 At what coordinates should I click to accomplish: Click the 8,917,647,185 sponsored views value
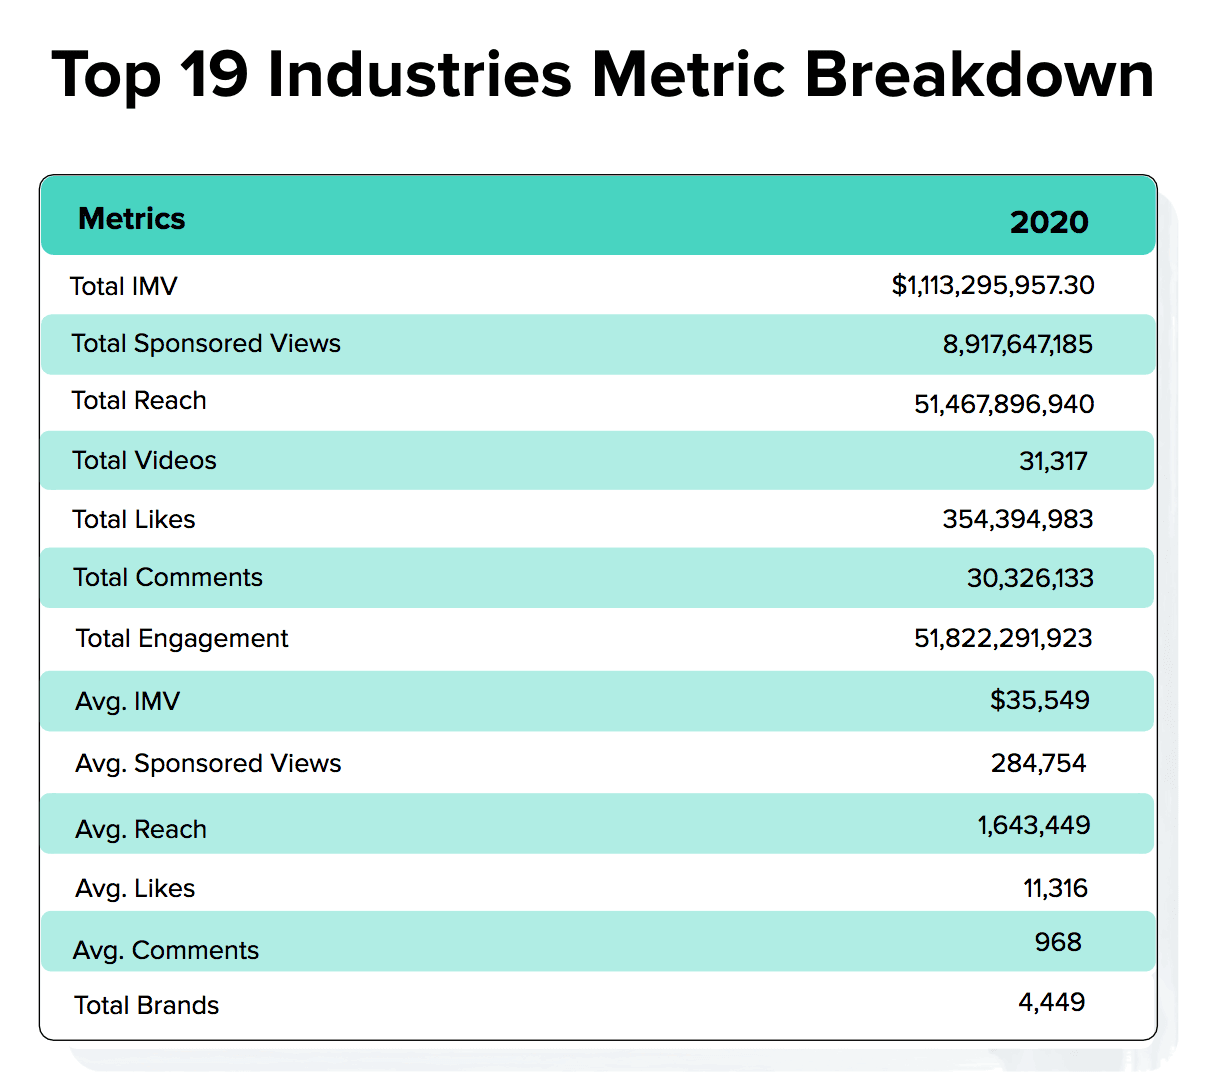click(1017, 345)
